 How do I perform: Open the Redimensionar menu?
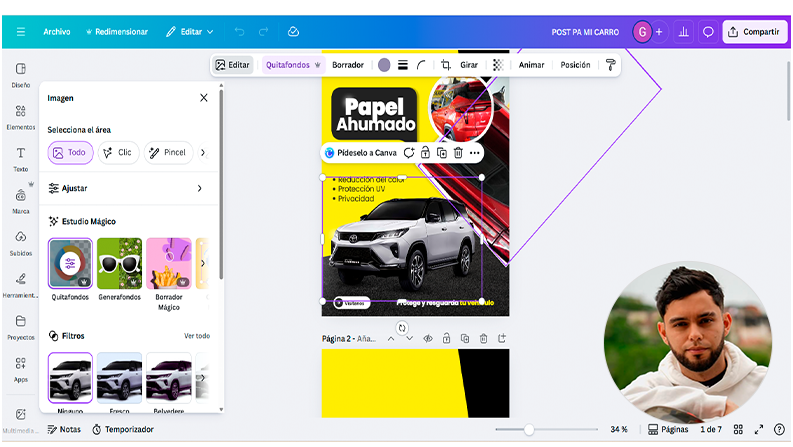point(116,32)
